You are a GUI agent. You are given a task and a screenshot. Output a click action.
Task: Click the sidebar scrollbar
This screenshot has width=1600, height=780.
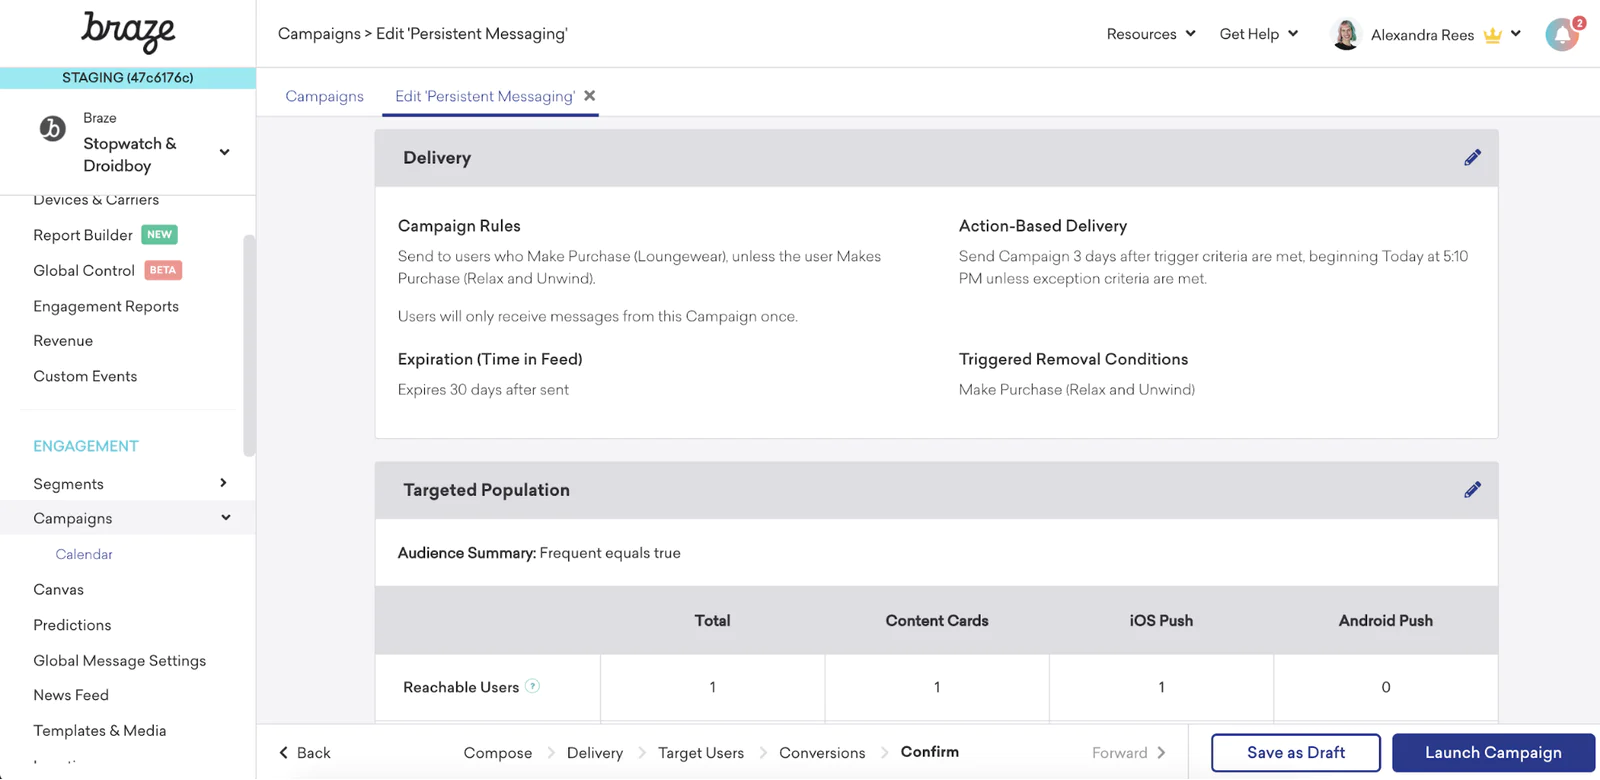pos(249,345)
